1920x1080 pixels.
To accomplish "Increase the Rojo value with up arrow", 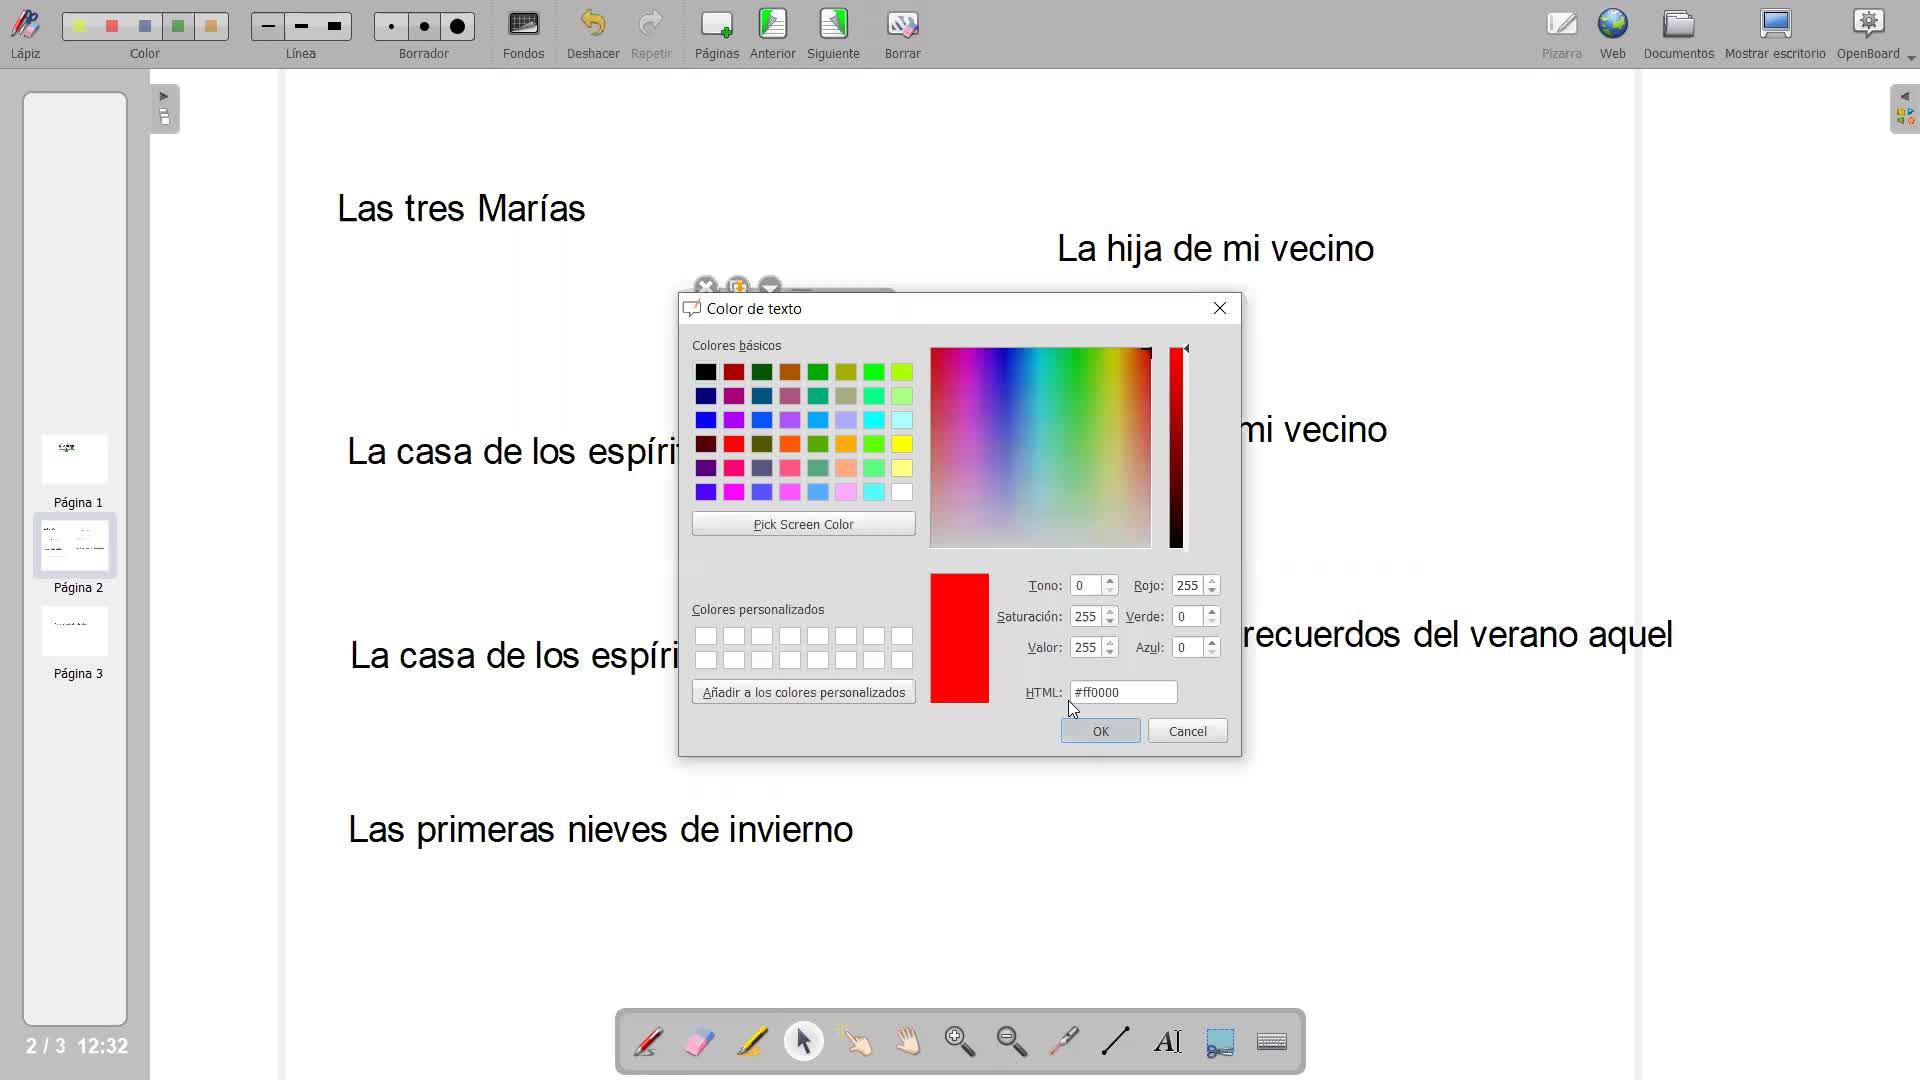I will click(x=1212, y=580).
